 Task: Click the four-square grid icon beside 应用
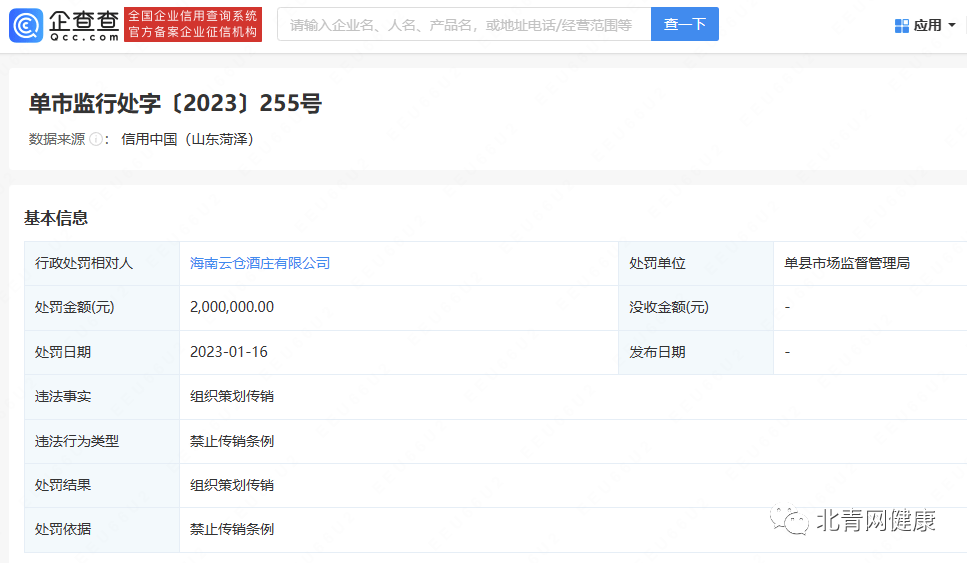pos(901,25)
